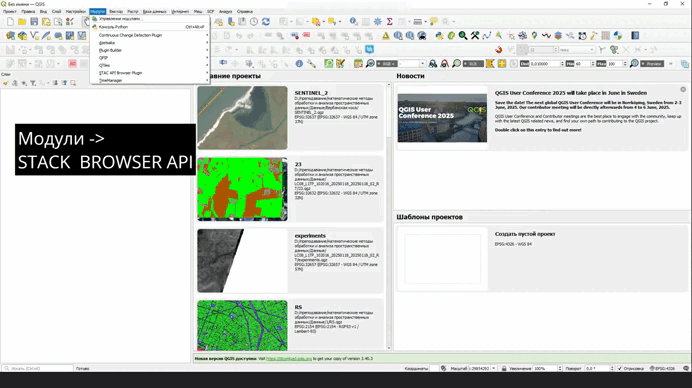The image size is (692, 388).
Task: Expand the Plugin Builder submenu
Action: point(150,50)
